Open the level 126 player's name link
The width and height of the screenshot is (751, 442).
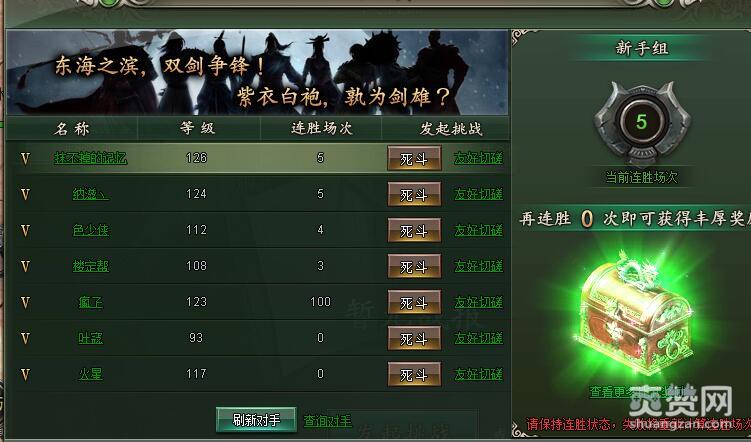coord(91,158)
